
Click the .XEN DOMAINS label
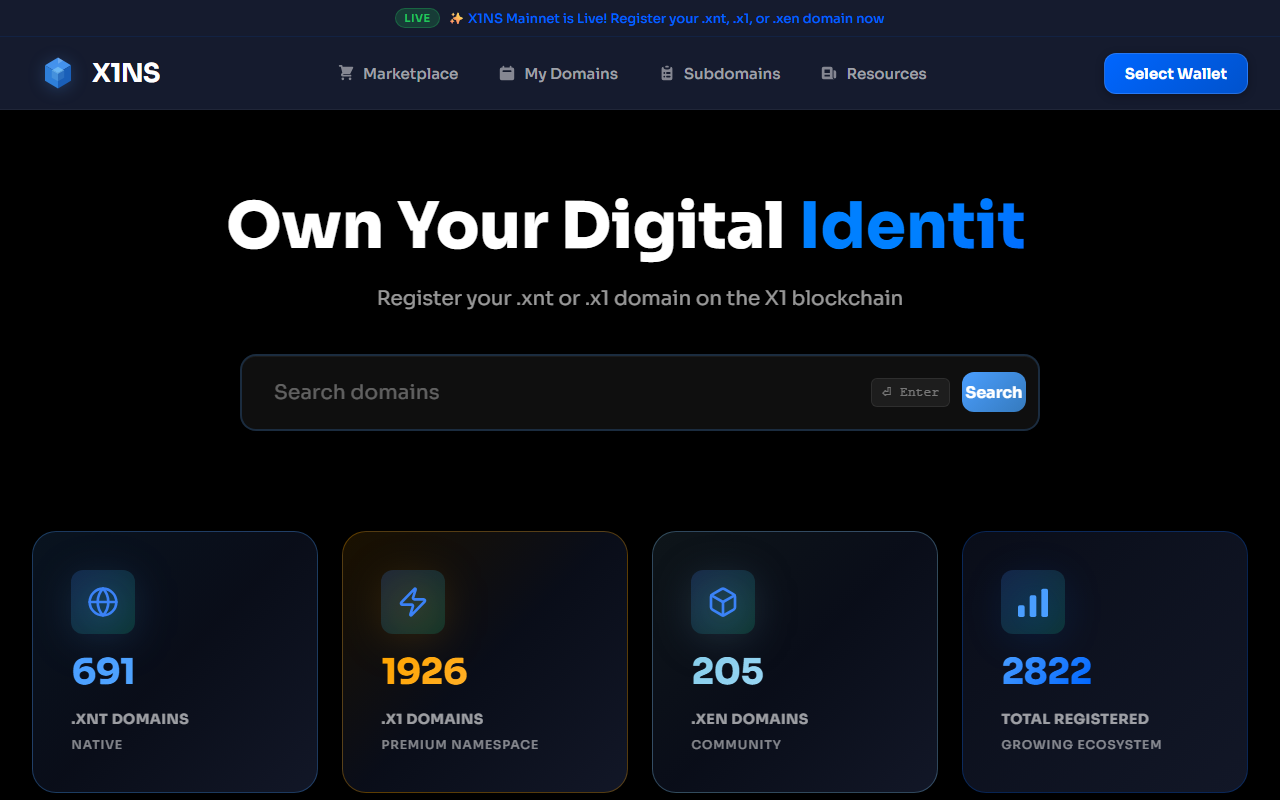point(750,718)
